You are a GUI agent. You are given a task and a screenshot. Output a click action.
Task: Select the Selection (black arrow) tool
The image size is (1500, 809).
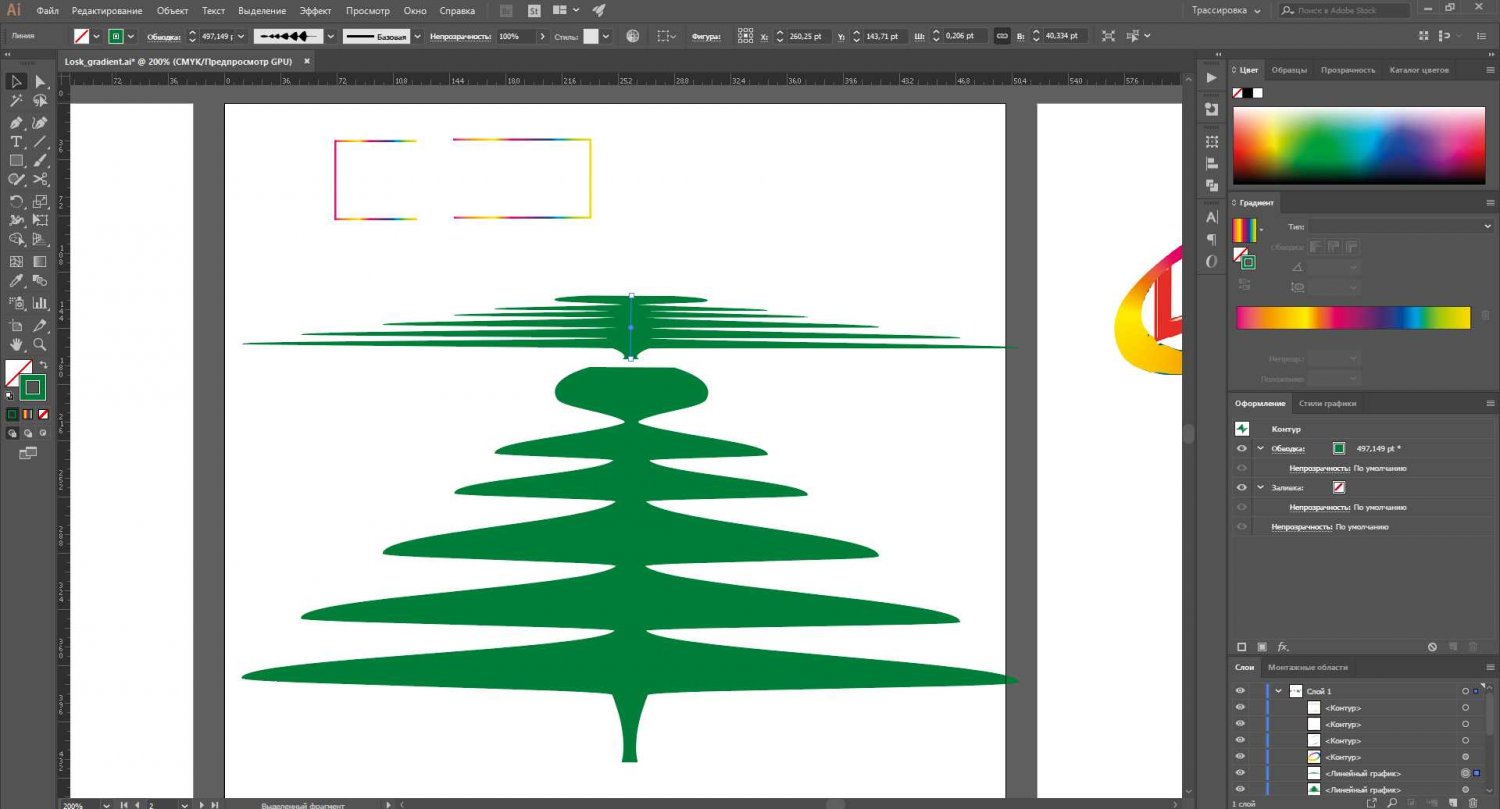[x=17, y=82]
